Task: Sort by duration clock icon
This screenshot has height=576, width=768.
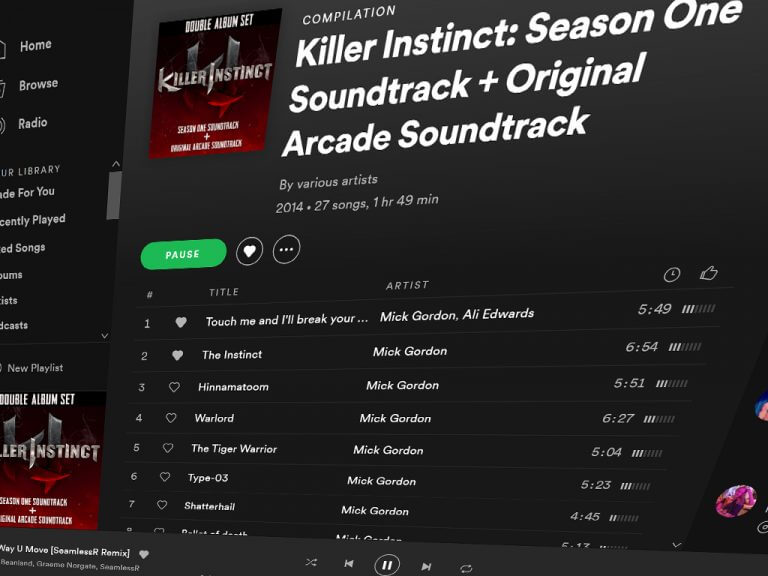Action: [x=672, y=275]
